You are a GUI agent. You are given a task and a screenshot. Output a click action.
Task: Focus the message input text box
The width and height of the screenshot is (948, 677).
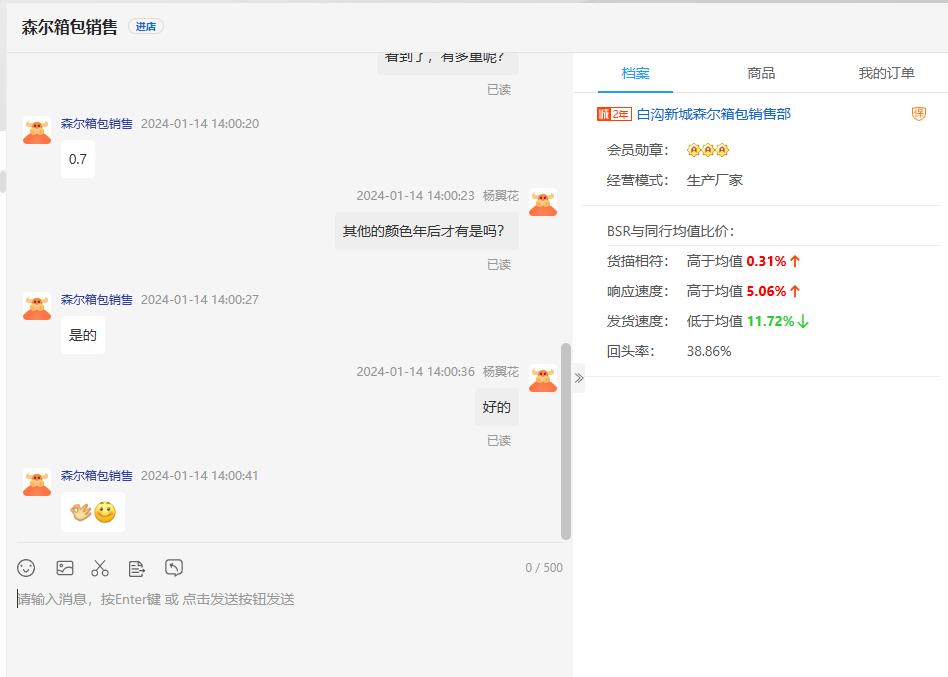[x=290, y=620]
